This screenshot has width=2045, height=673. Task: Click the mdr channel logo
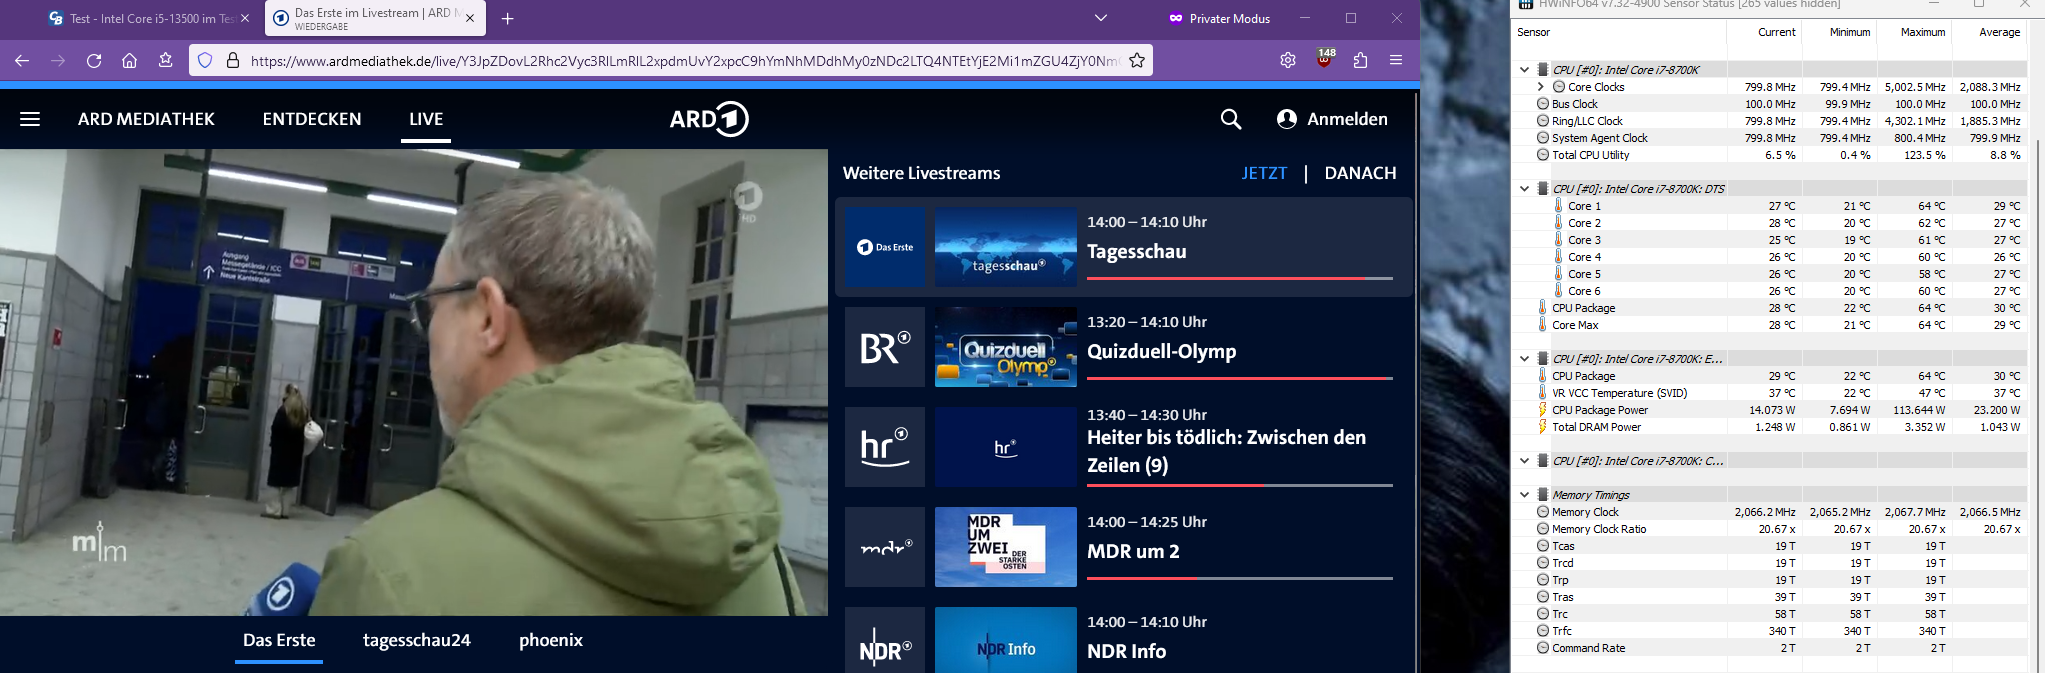click(x=885, y=547)
